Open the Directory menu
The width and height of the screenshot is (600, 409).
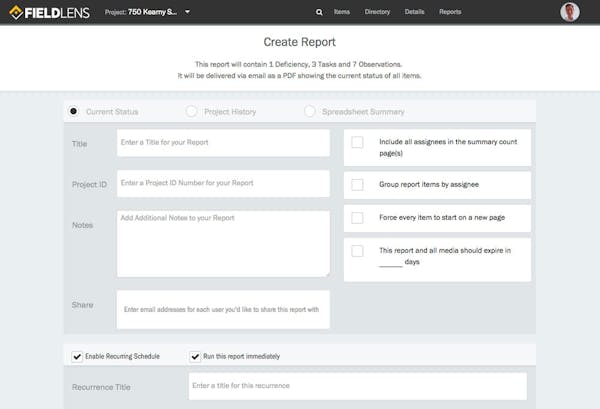click(x=377, y=12)
